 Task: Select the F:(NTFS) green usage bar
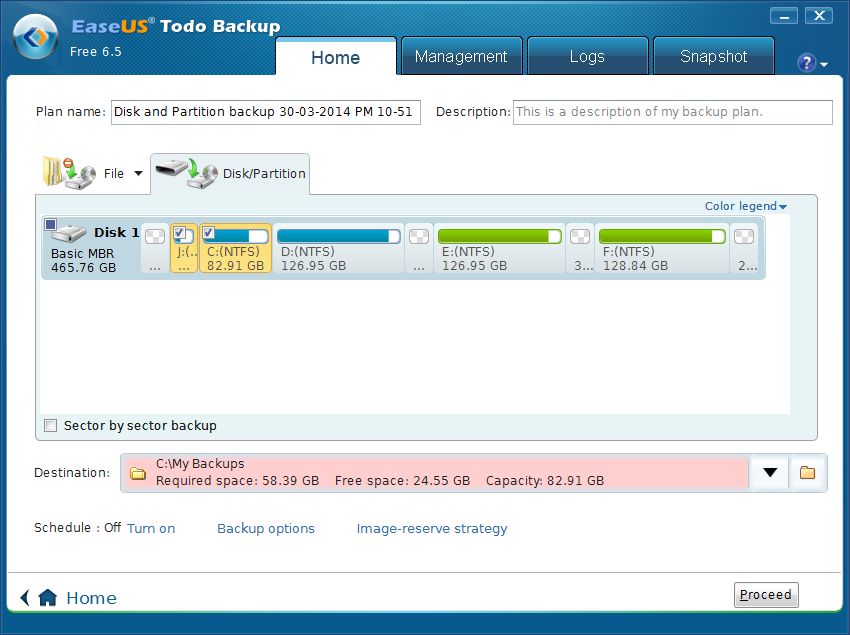(662, 236)
